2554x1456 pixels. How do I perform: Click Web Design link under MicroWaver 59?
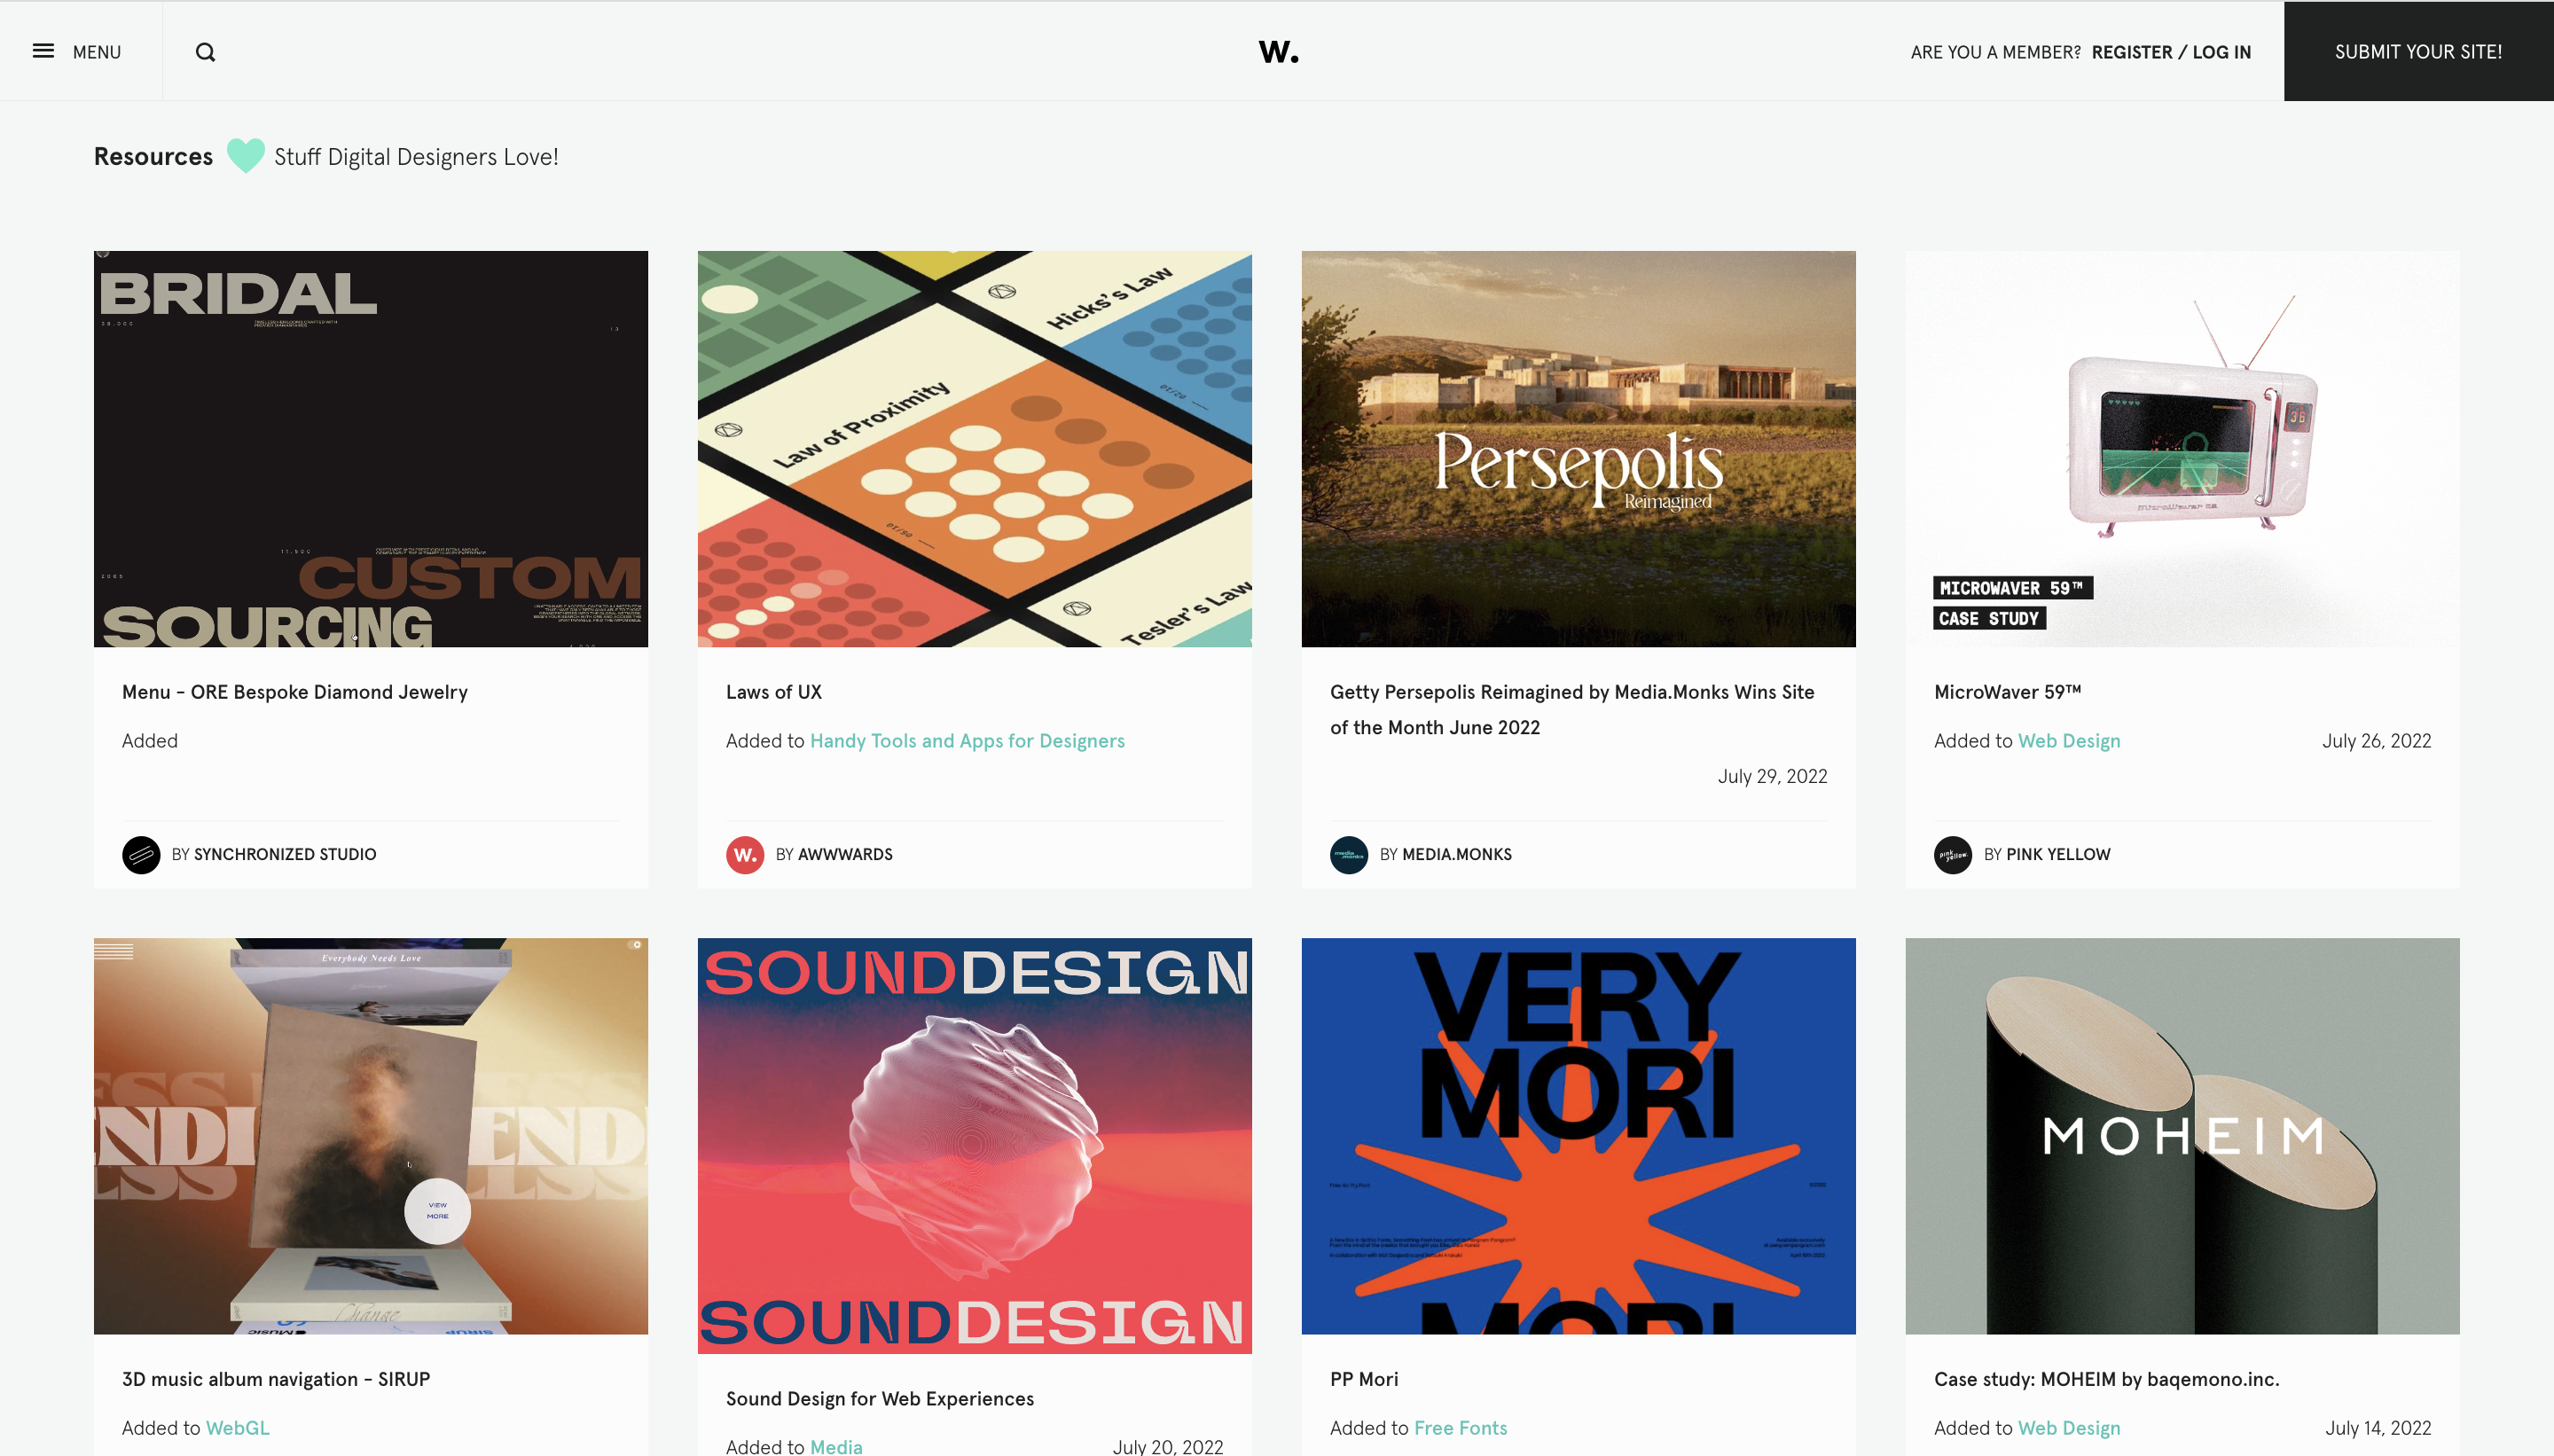[x=2069, y=740]
